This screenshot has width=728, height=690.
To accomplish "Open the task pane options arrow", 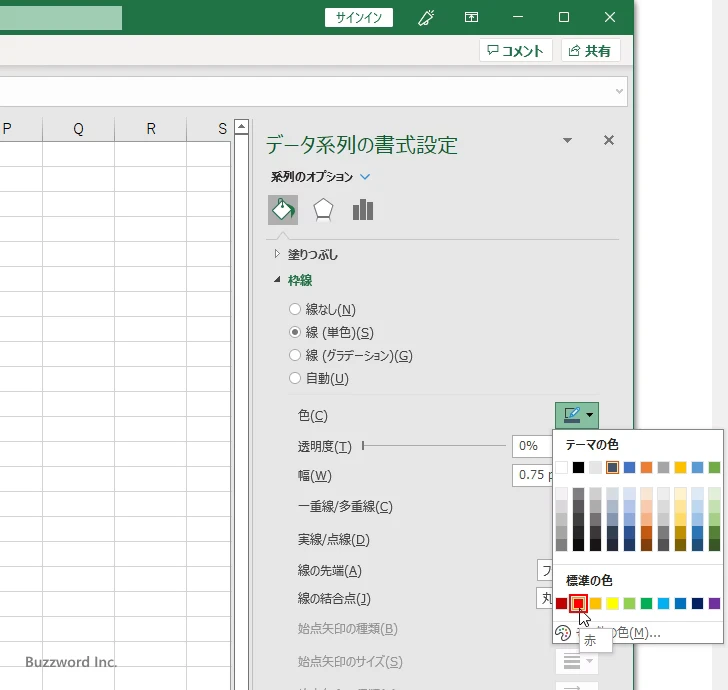I will 567,140.
